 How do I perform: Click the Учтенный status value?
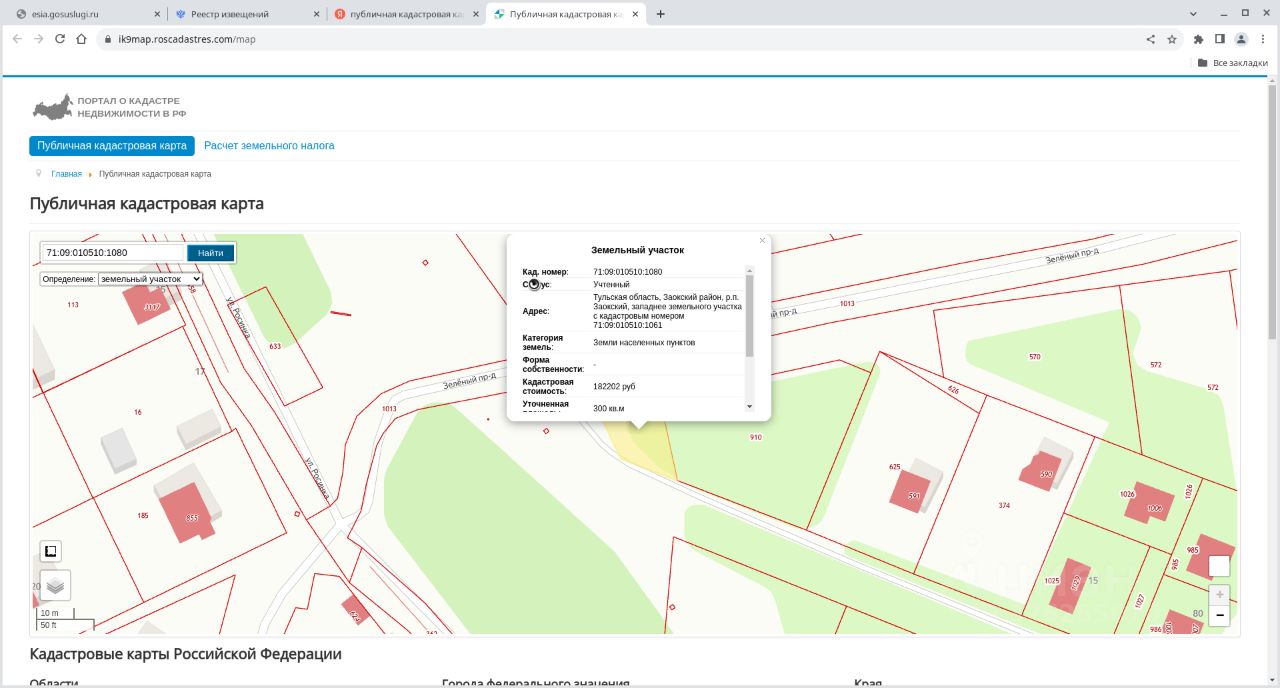tap(611, 285)
